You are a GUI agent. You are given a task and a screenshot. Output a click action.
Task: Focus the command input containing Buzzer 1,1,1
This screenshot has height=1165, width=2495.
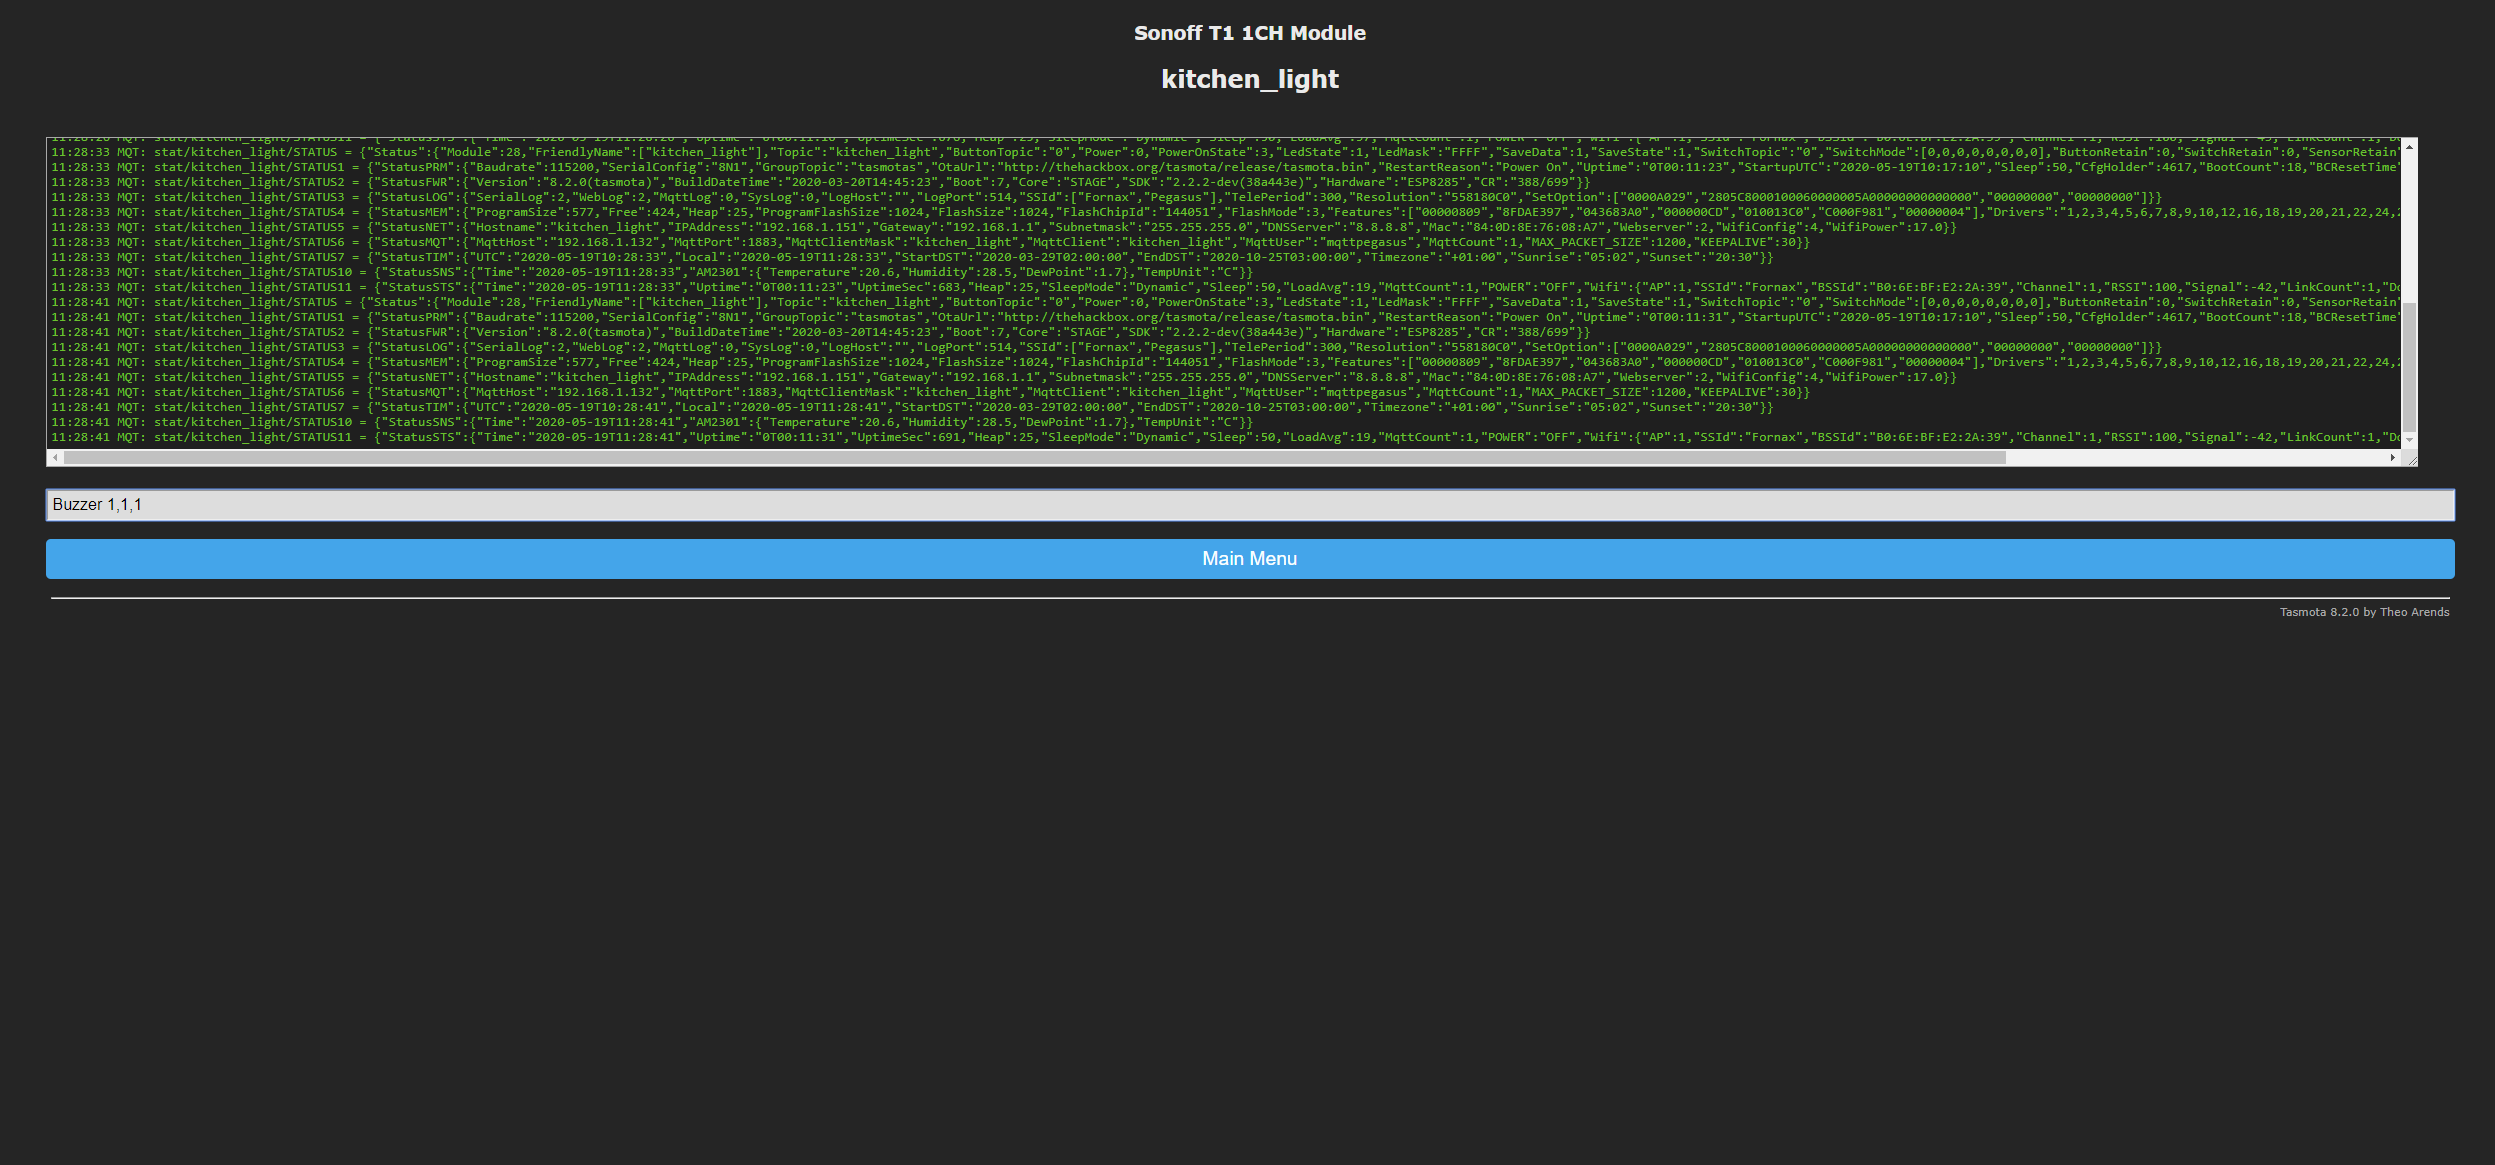(1250, 505)
